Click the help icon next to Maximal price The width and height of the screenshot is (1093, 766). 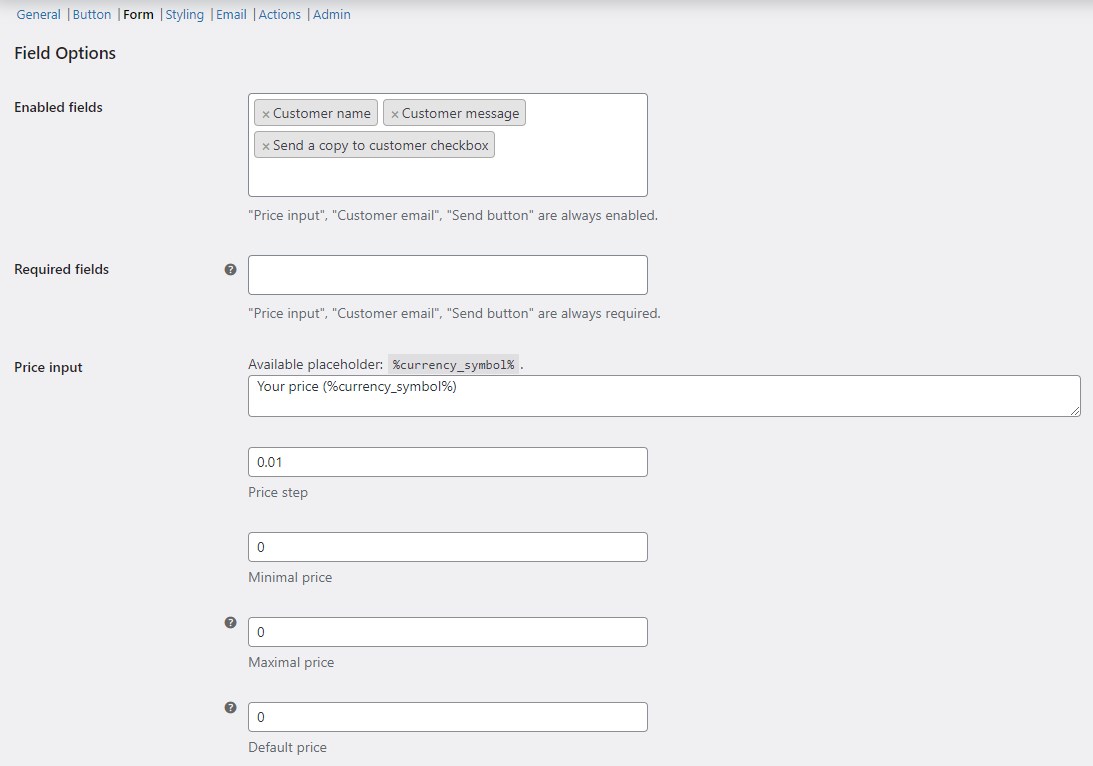(230, 622)
